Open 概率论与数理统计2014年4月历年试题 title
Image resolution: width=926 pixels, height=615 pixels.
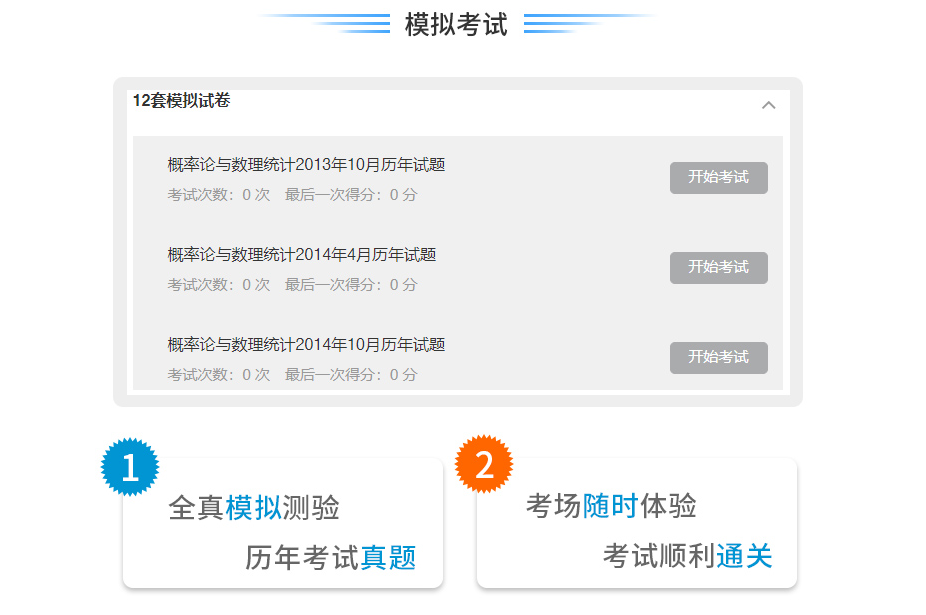302,255
